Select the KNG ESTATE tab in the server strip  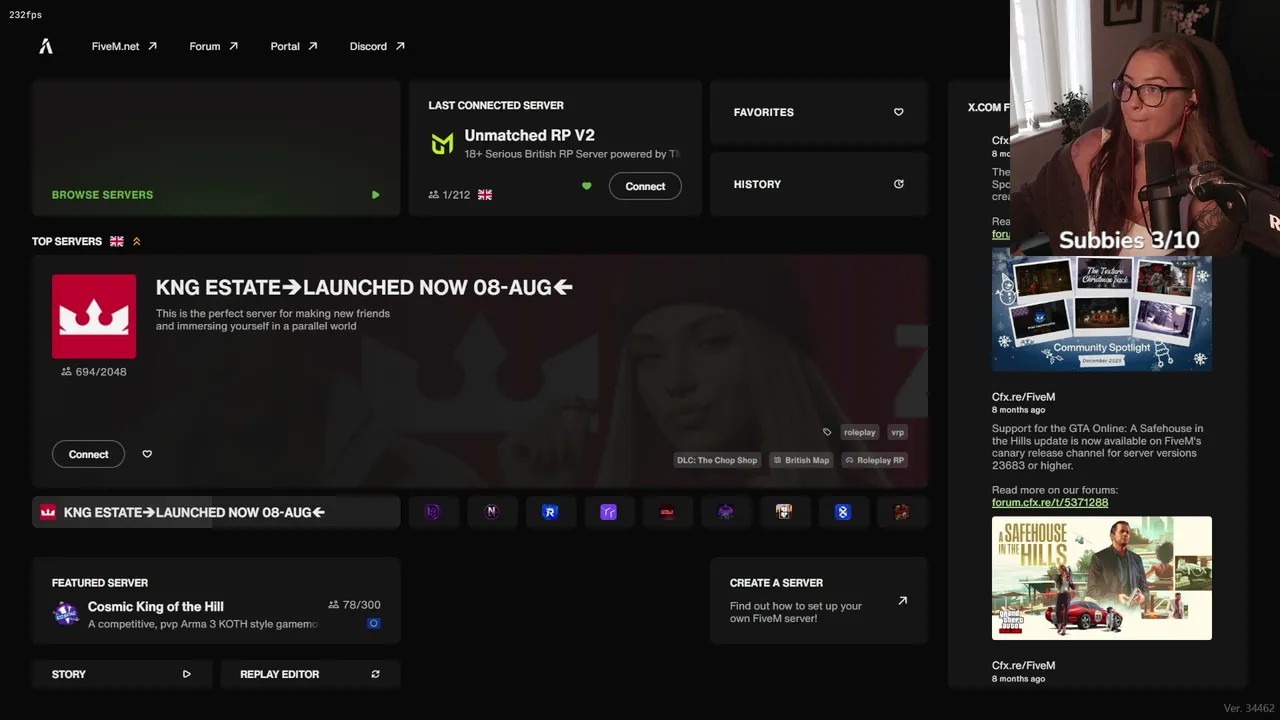coord(216,512)
